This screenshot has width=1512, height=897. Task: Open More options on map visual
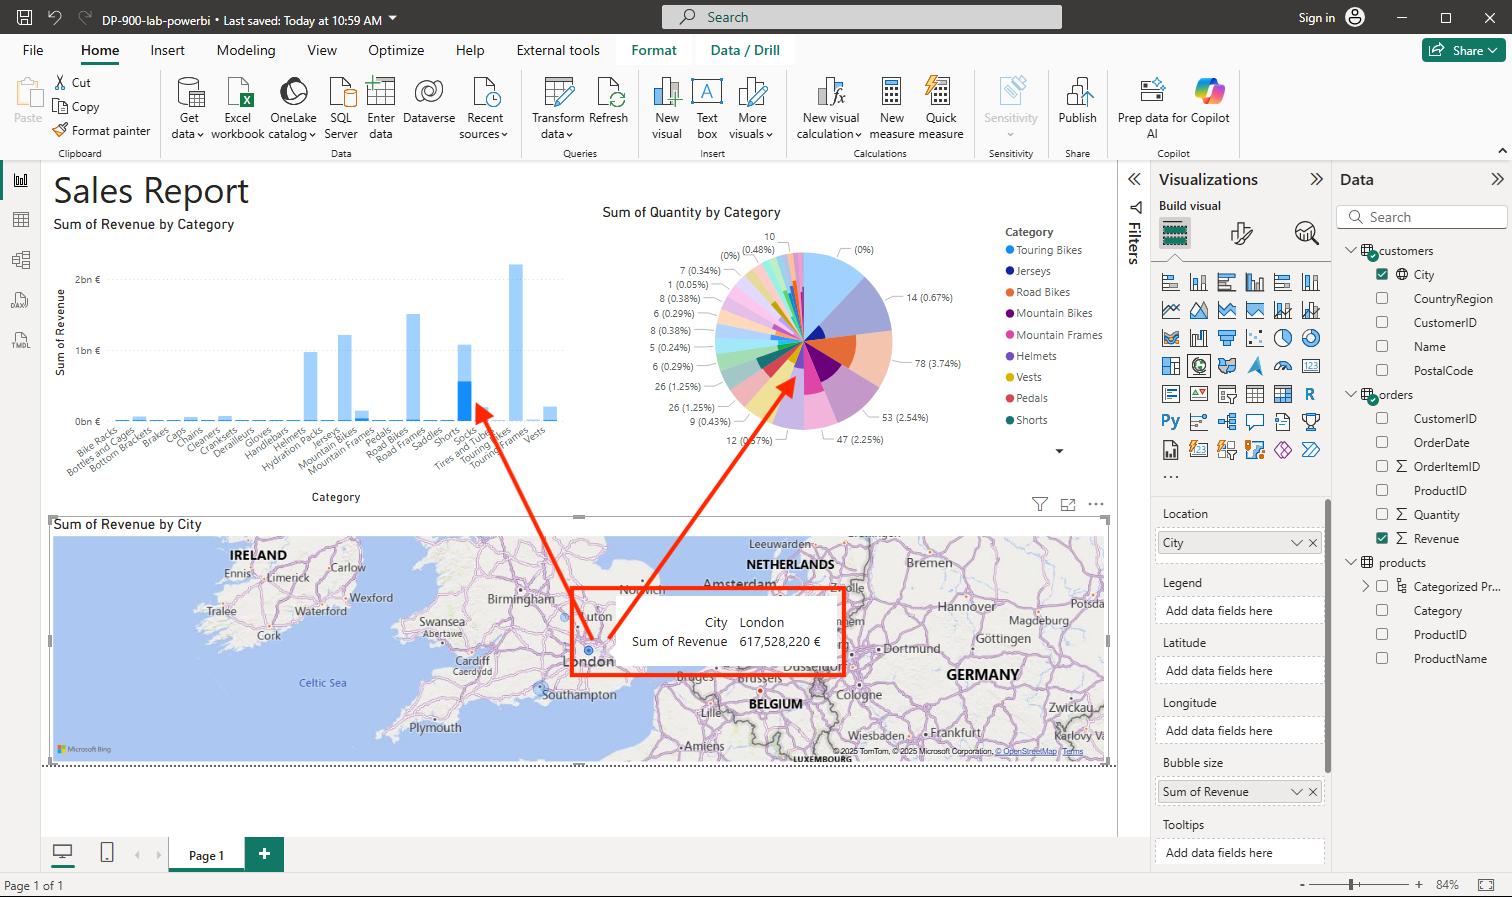click(1096, 505)
